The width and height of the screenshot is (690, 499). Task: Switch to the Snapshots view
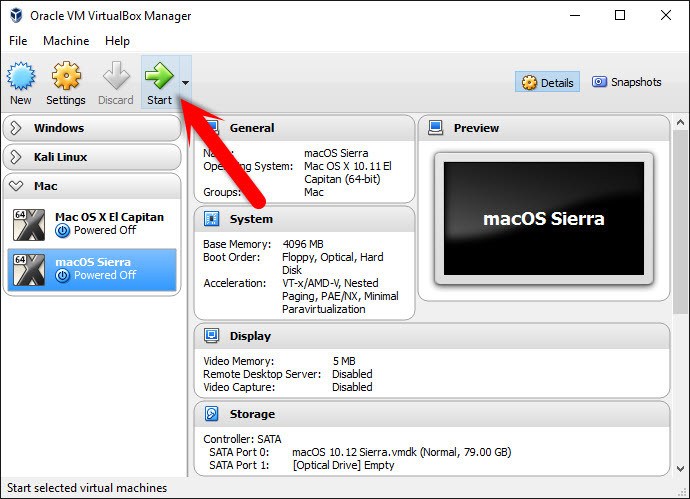627,82
